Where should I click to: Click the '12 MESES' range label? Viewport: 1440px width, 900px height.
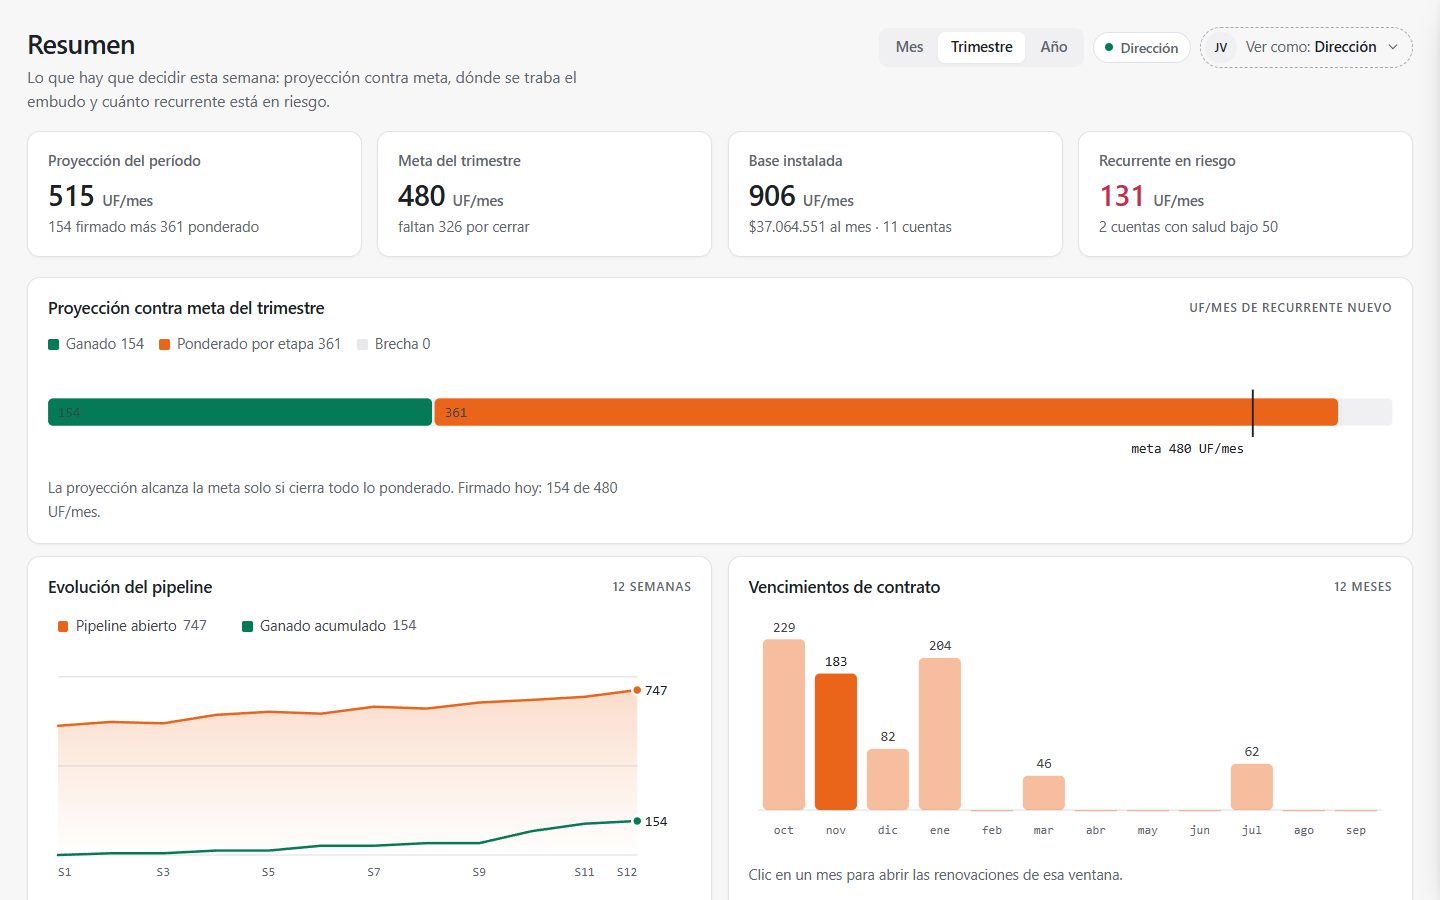point(1363,587)
